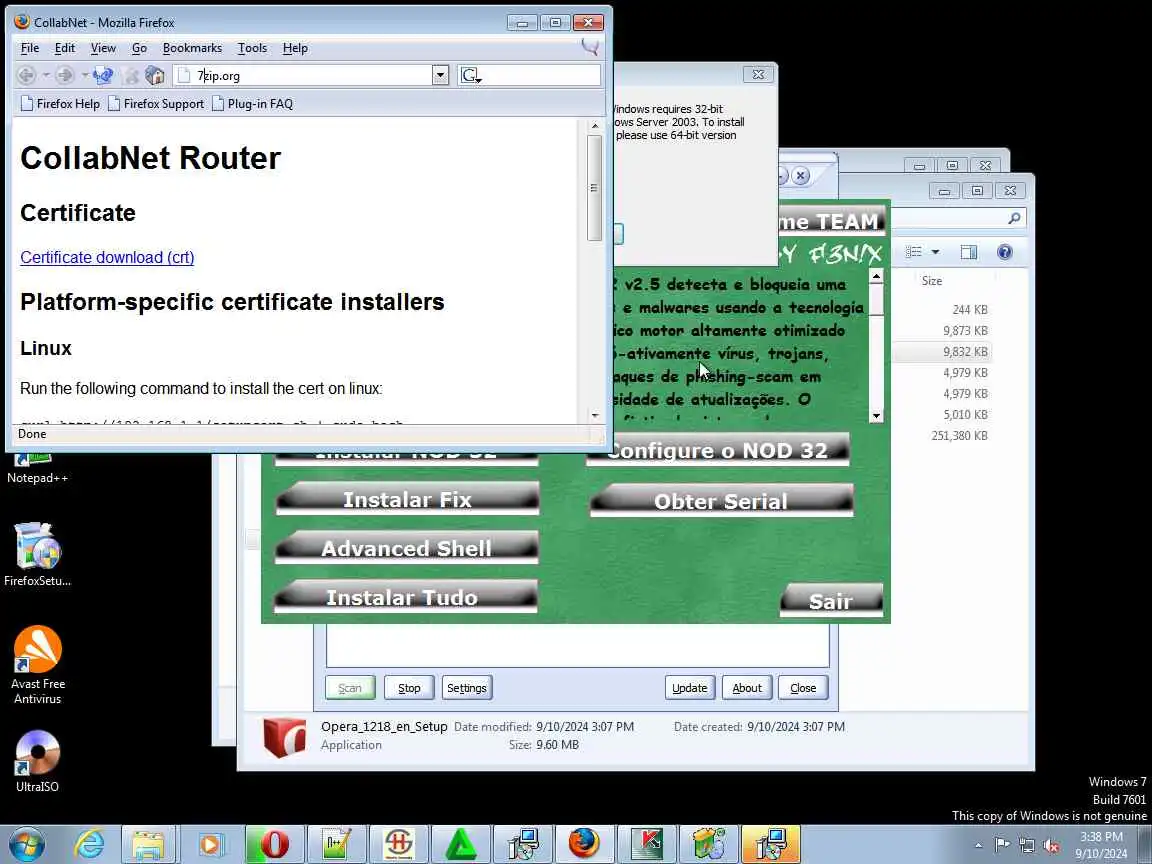Click Firefox URL field showing 7zip.org
Screen dimensions: 1152x864
[x=303, y=75]
